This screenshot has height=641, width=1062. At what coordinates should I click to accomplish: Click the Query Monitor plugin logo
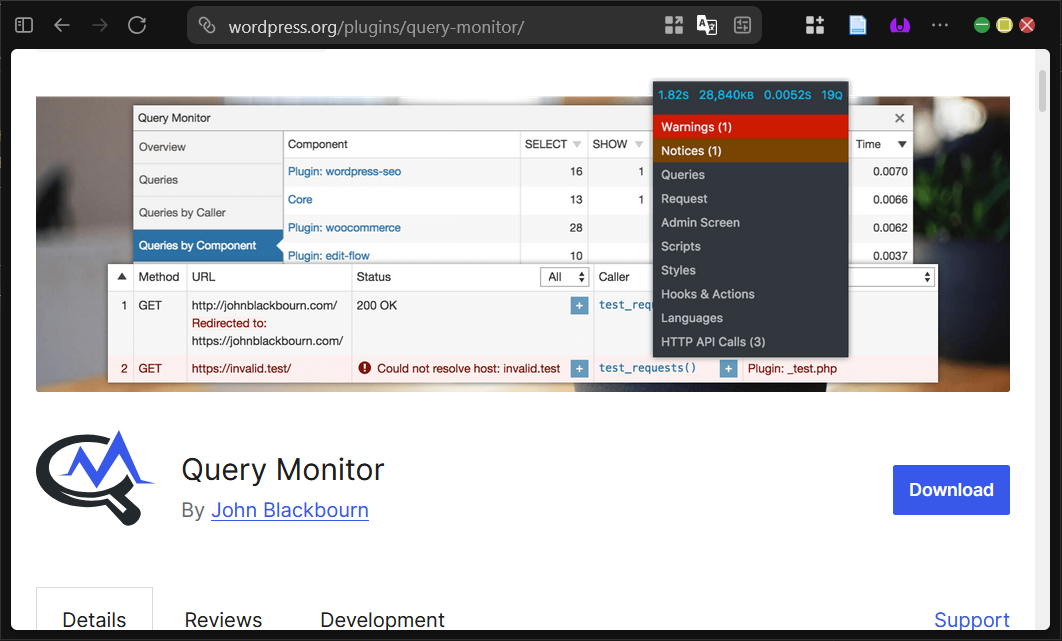[95, 478]
